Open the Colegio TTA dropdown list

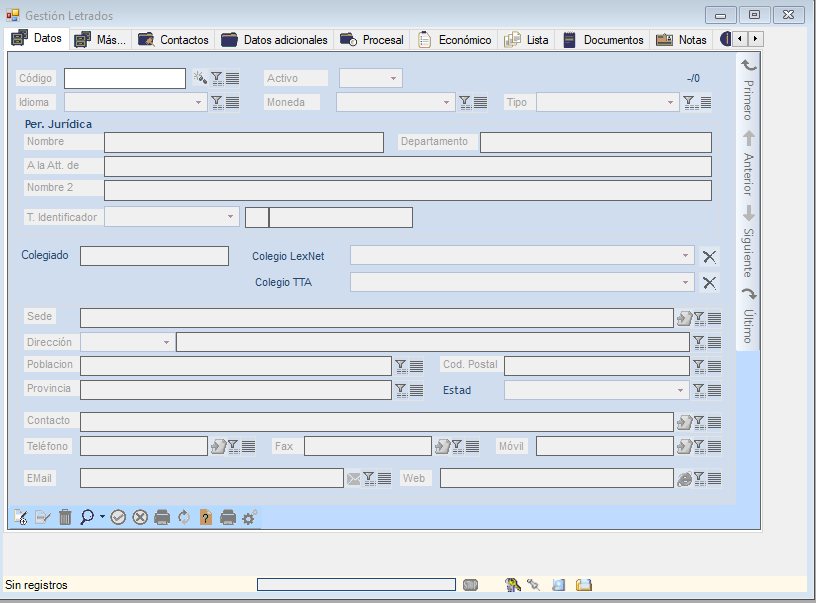685,283
